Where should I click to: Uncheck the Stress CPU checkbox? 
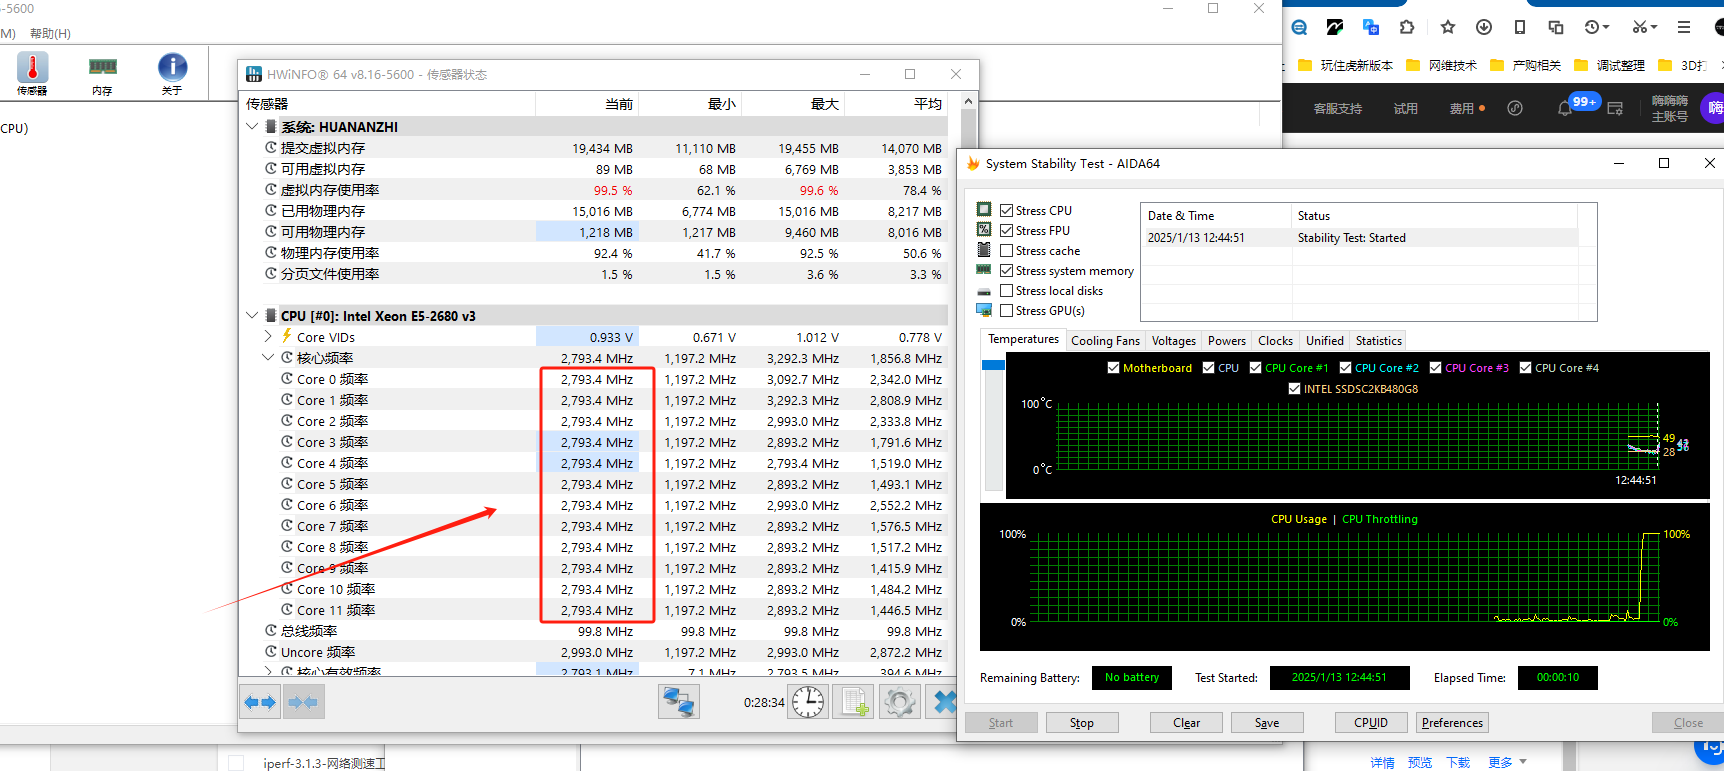coord(1006,210)
